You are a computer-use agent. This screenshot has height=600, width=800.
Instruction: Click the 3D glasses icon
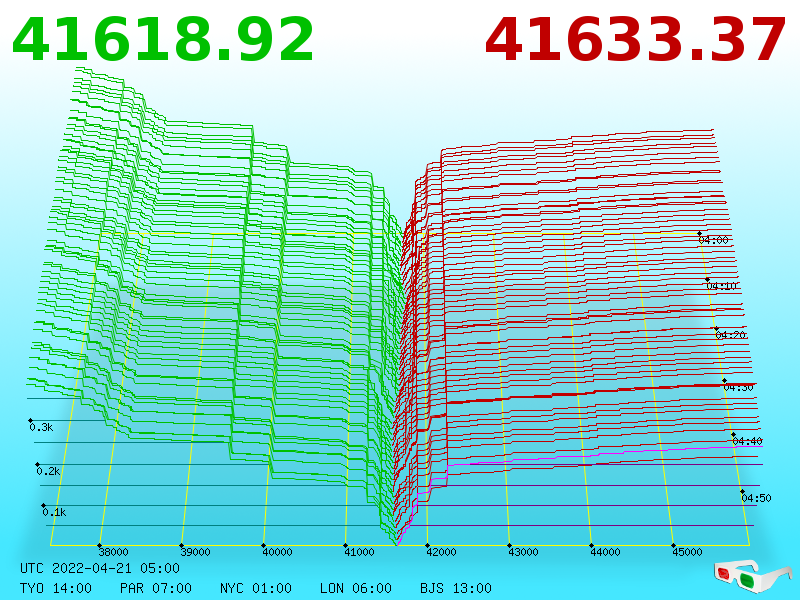tap(753, 576)
